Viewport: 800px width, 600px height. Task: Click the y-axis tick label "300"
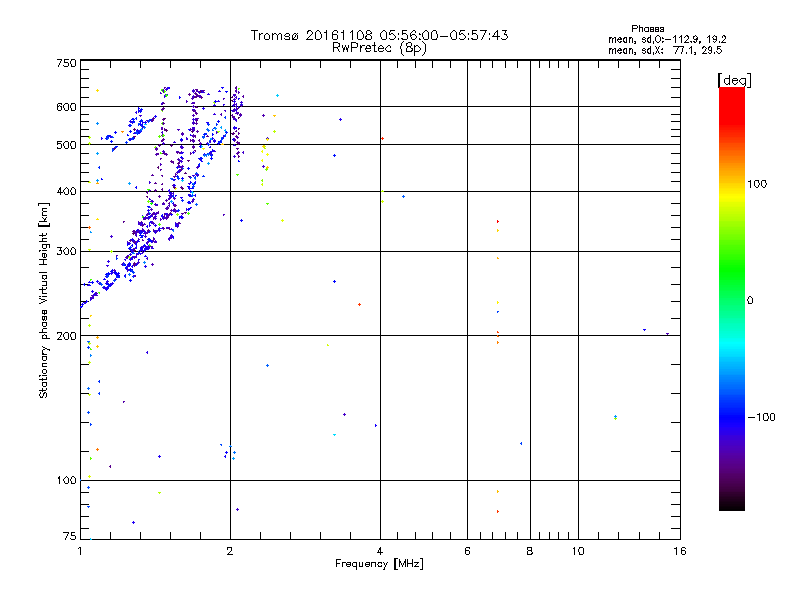tap(66, 252)
